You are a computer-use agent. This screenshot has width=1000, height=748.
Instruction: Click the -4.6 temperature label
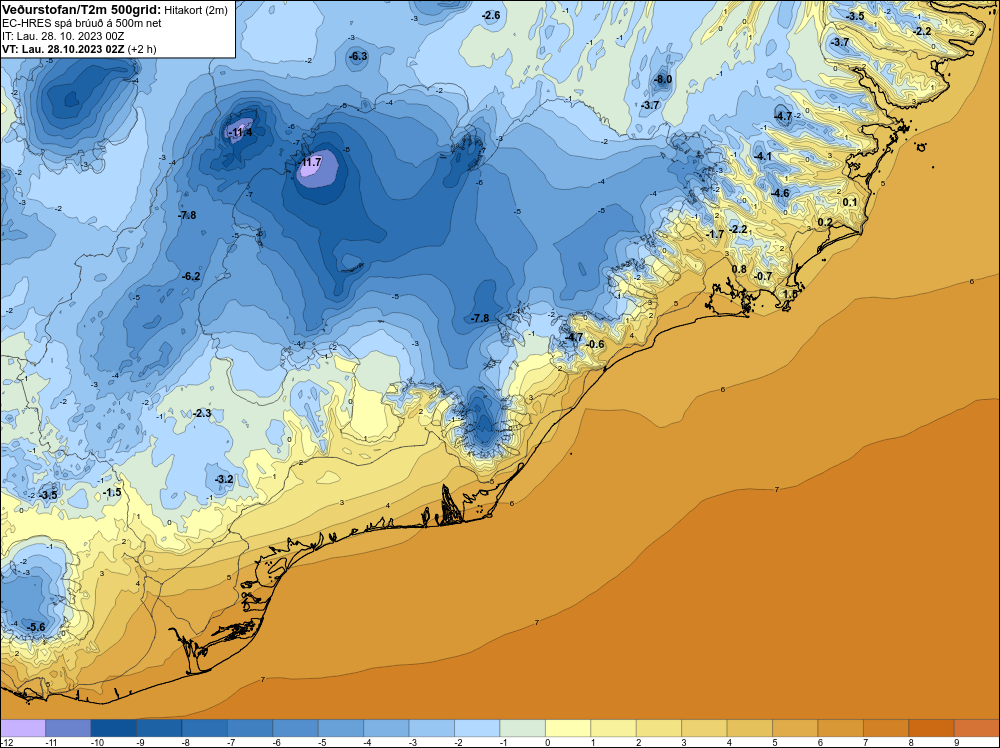coord(780,193)
